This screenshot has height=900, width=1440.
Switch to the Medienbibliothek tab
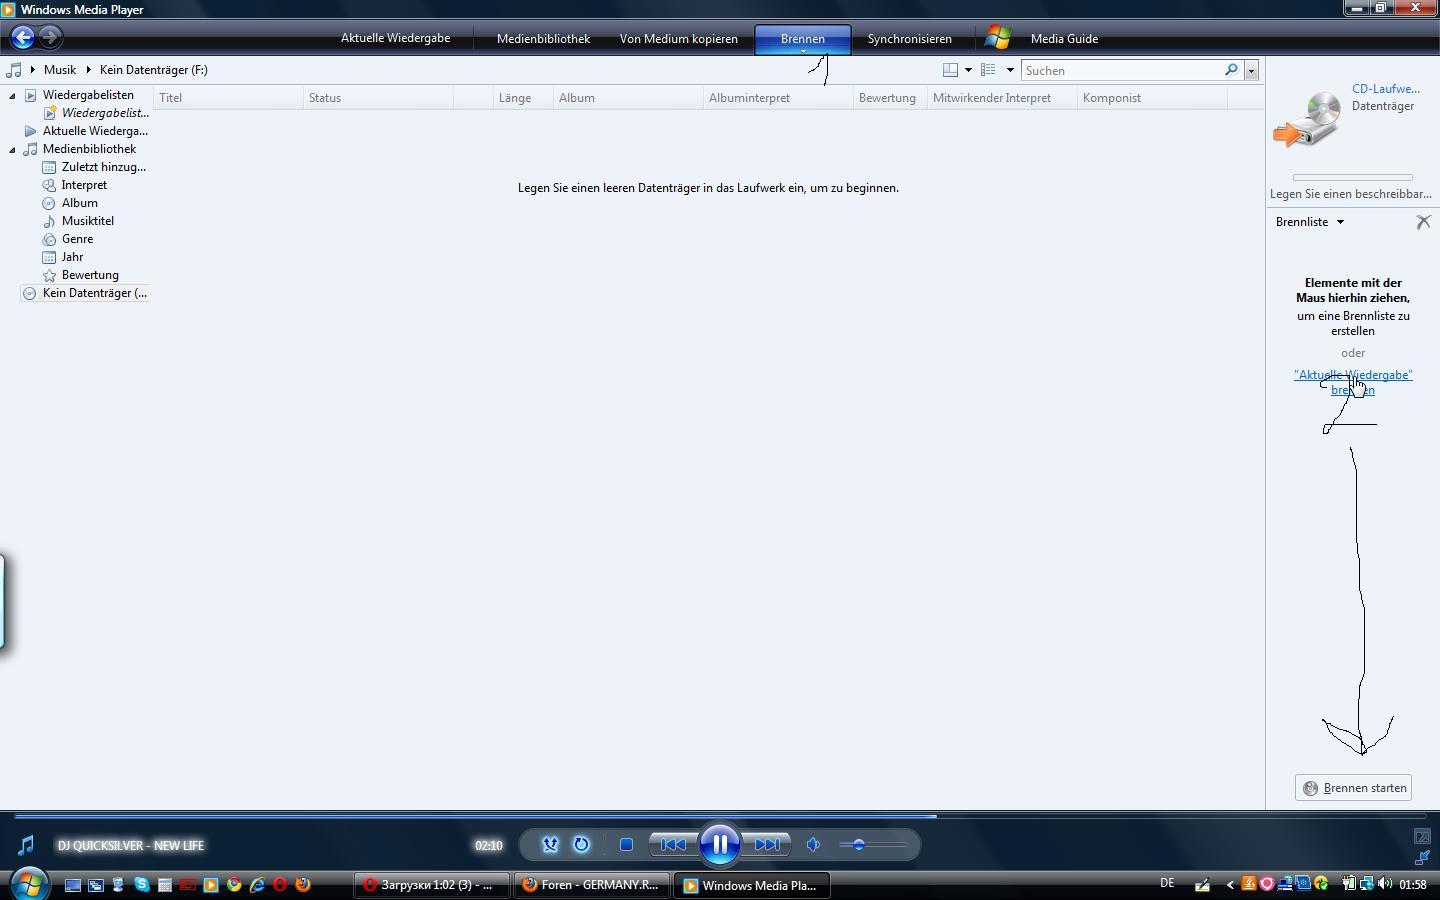(543, 39)
